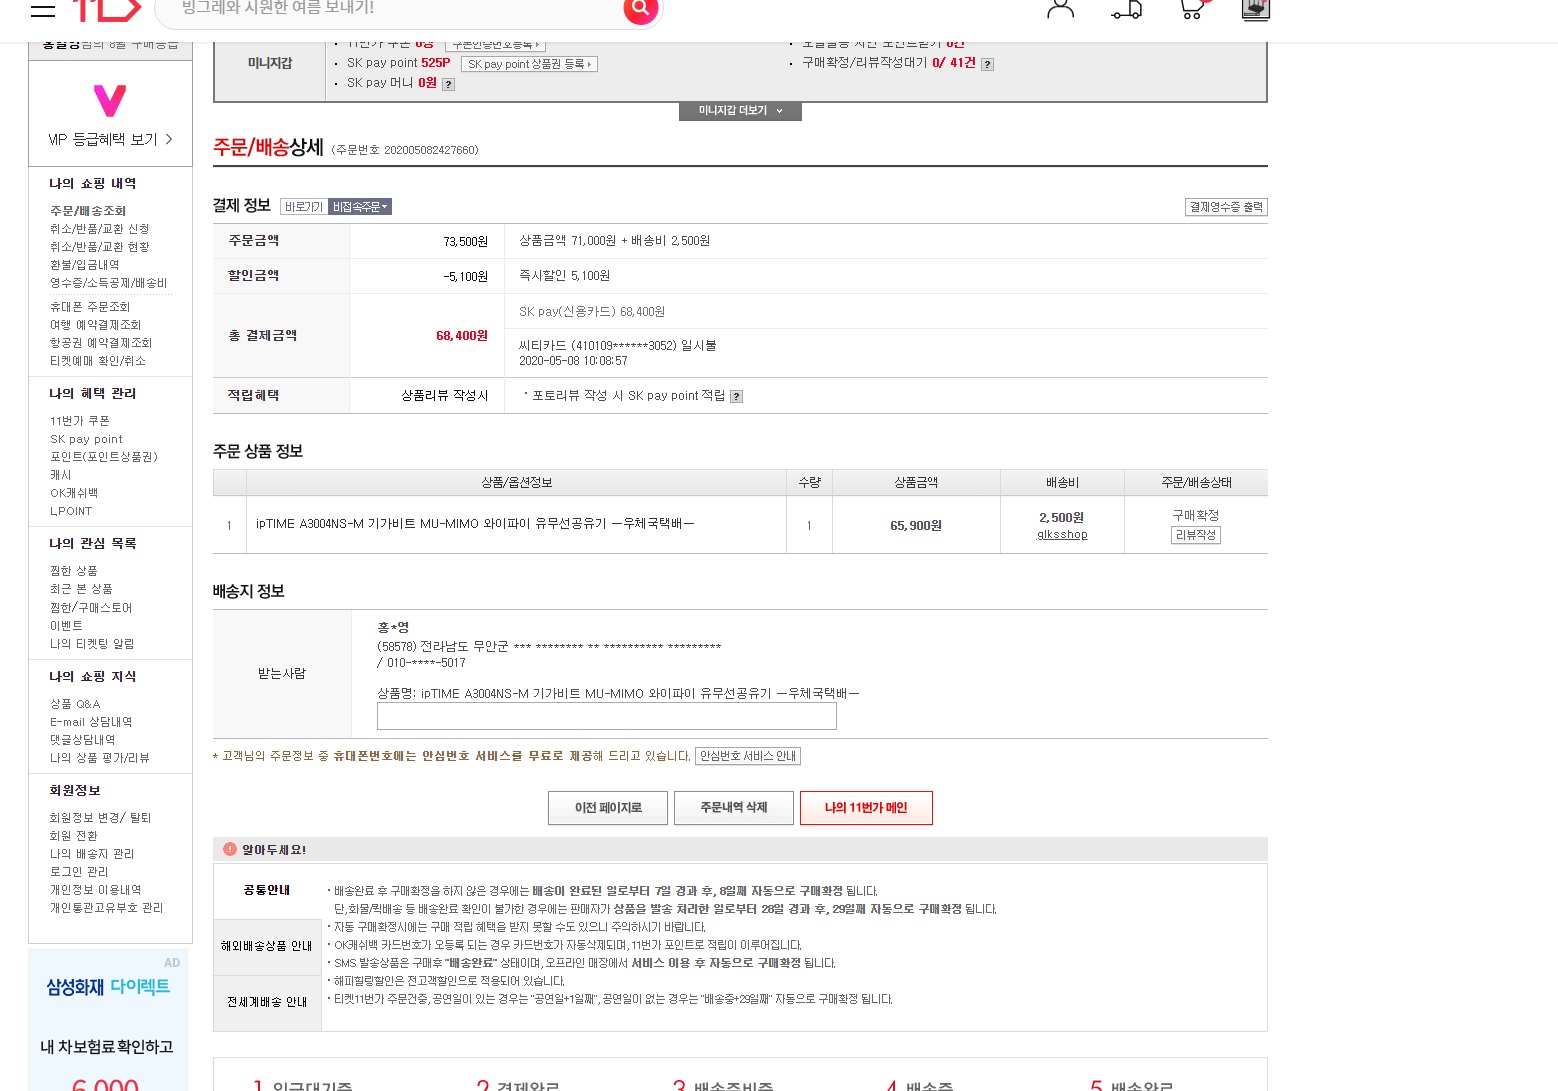
Task: Open 최근 본 상품 sidebar link
Action: 81,589
